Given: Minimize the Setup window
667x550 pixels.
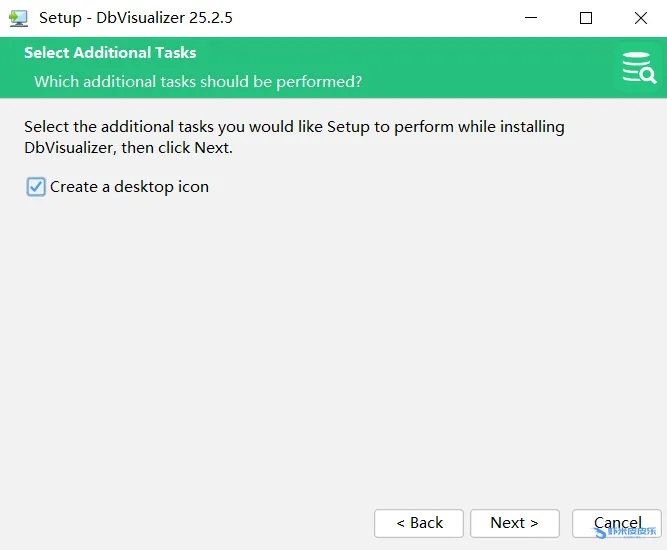Looking at the screenshot, I should (531, 18).
